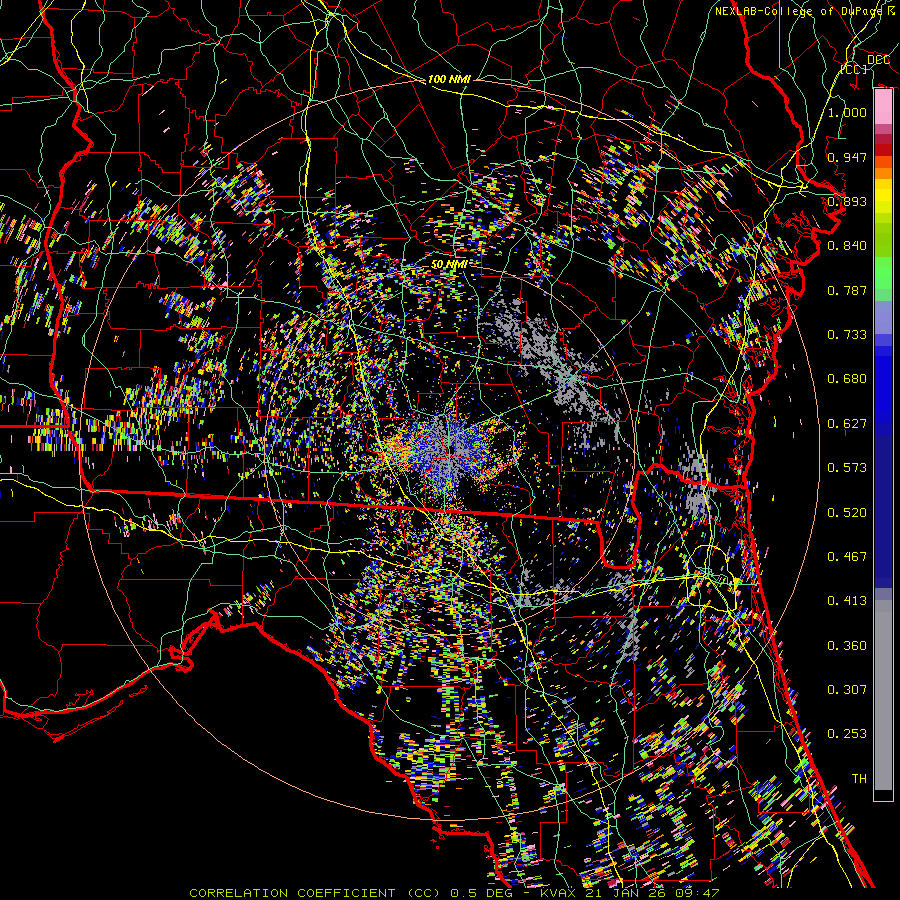The width and height of the screenshot is (900, 900).
Task: Pick the bright green segment of the color scale
Action: pos(883,273)
